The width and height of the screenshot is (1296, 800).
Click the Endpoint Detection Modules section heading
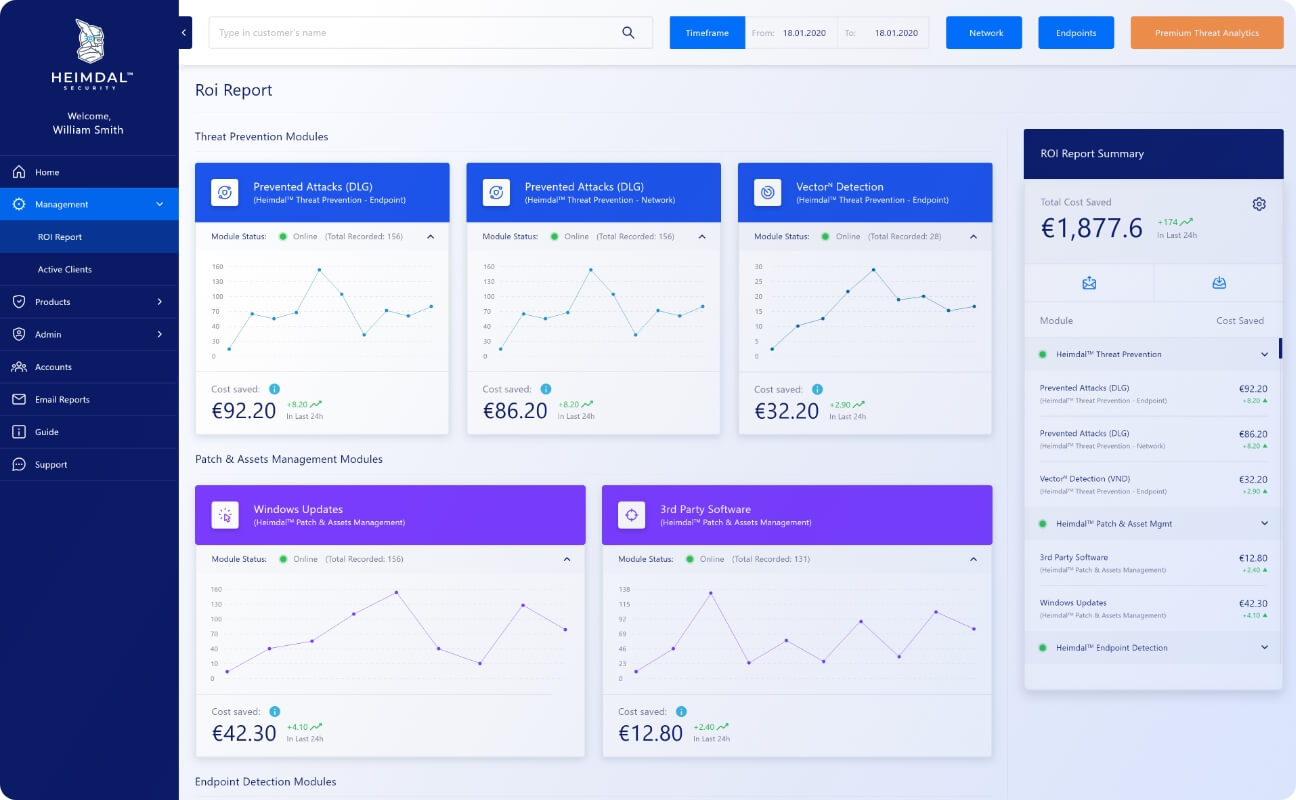point(266,781)
